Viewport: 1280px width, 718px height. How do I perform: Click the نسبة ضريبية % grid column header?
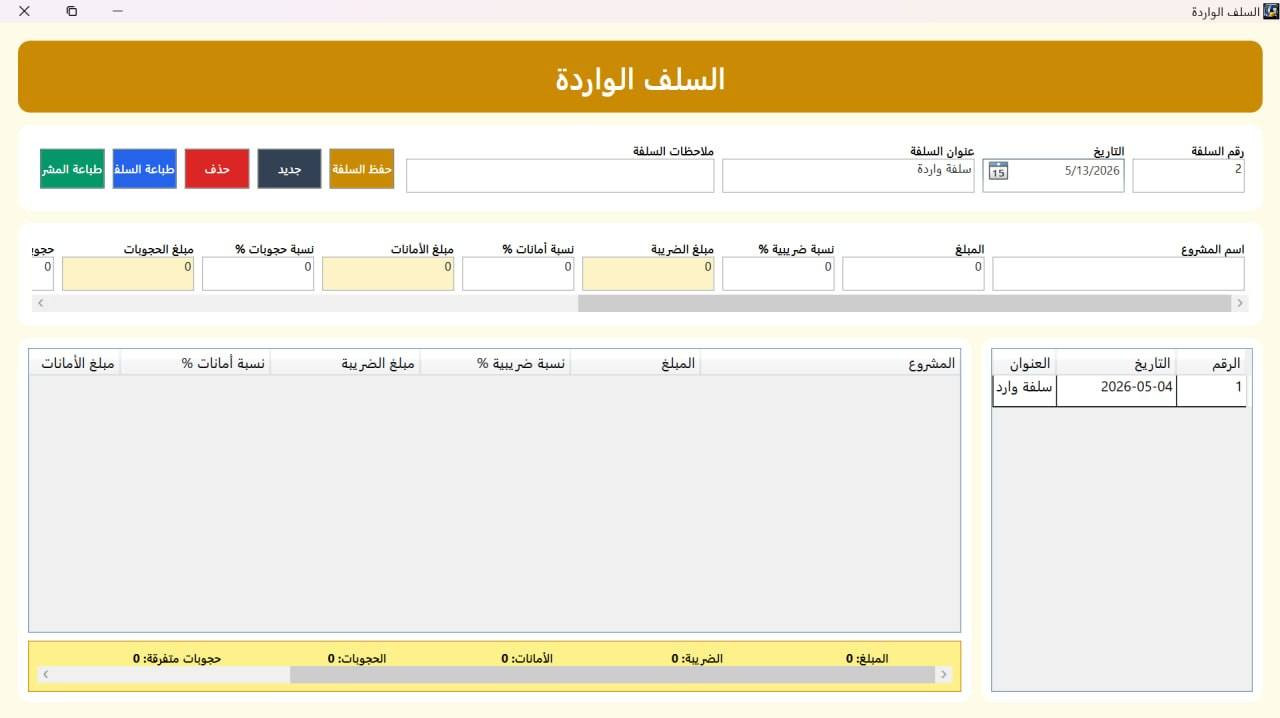tap(495, 364)
